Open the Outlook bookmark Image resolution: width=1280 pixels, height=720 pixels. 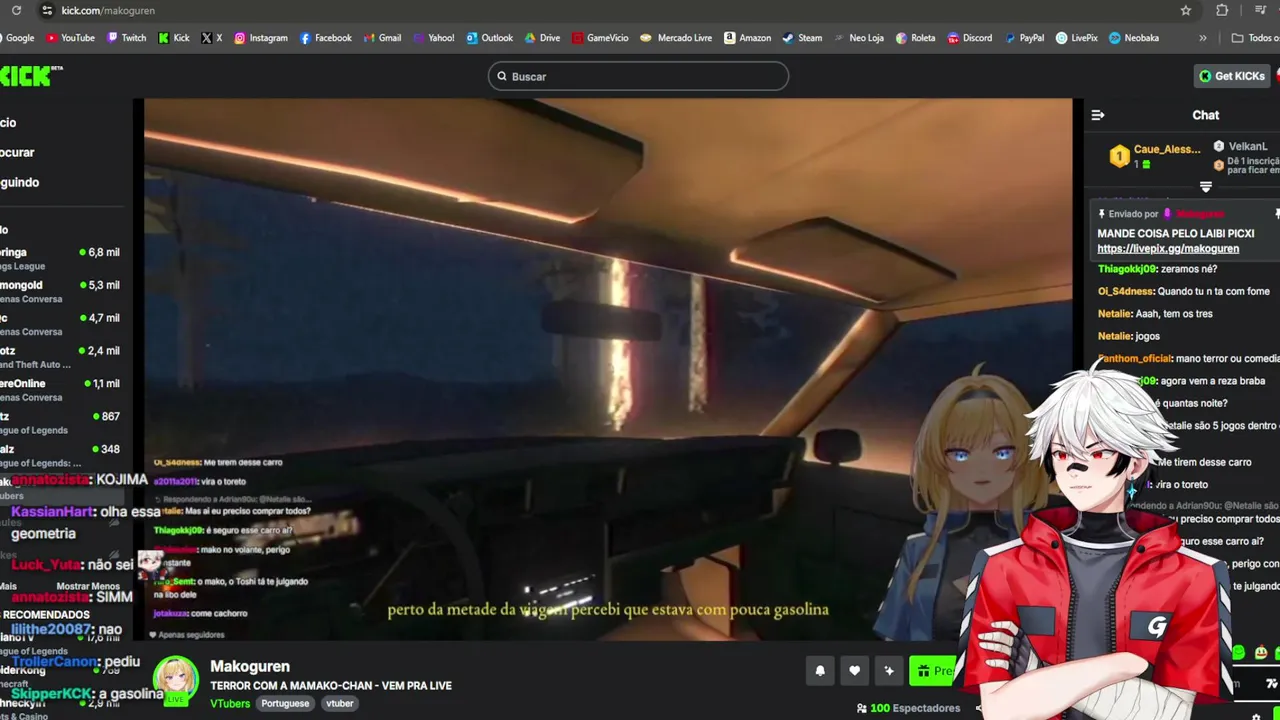tap(489, 38)
